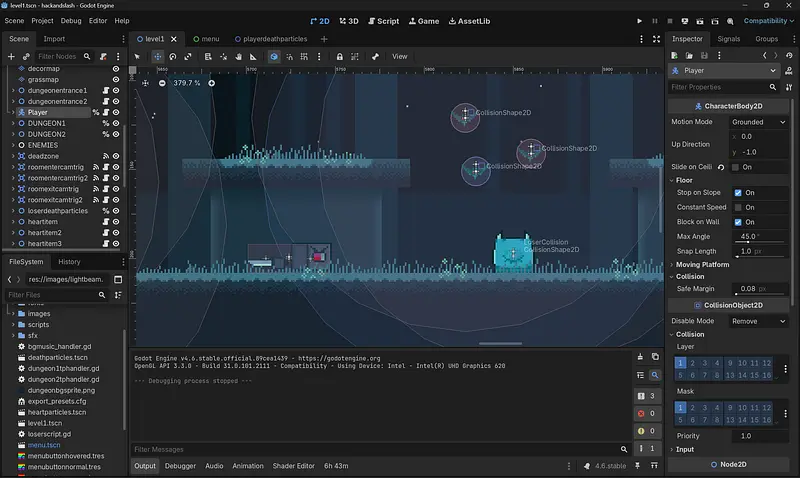The height and width of the screenshot is (478, 800).
Task: Open the Debug menu
Action: (x=71, y=20)
